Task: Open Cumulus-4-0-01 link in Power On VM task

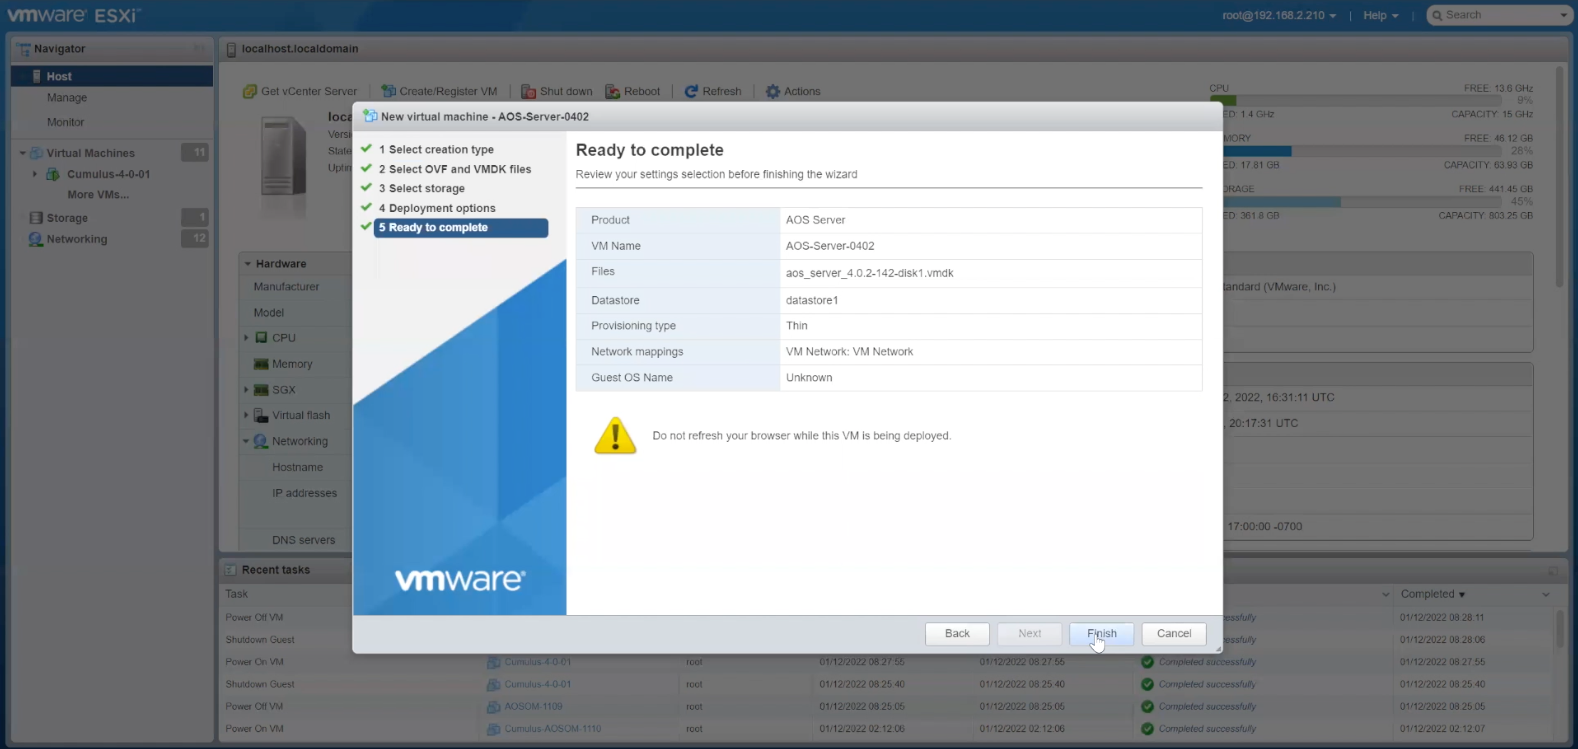Action: click(x=538, y=662)
